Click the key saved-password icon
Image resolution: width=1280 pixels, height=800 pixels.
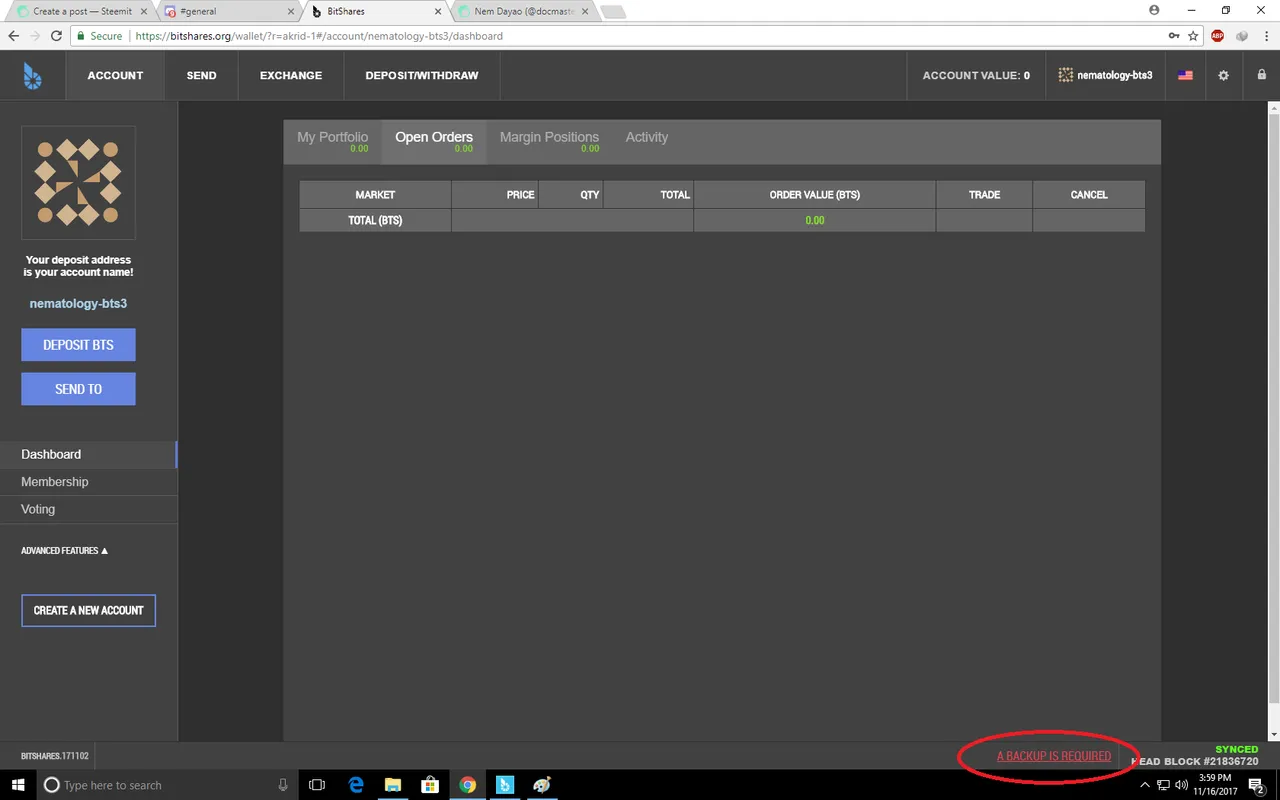pyautogui.click(x=1174, y=36)
